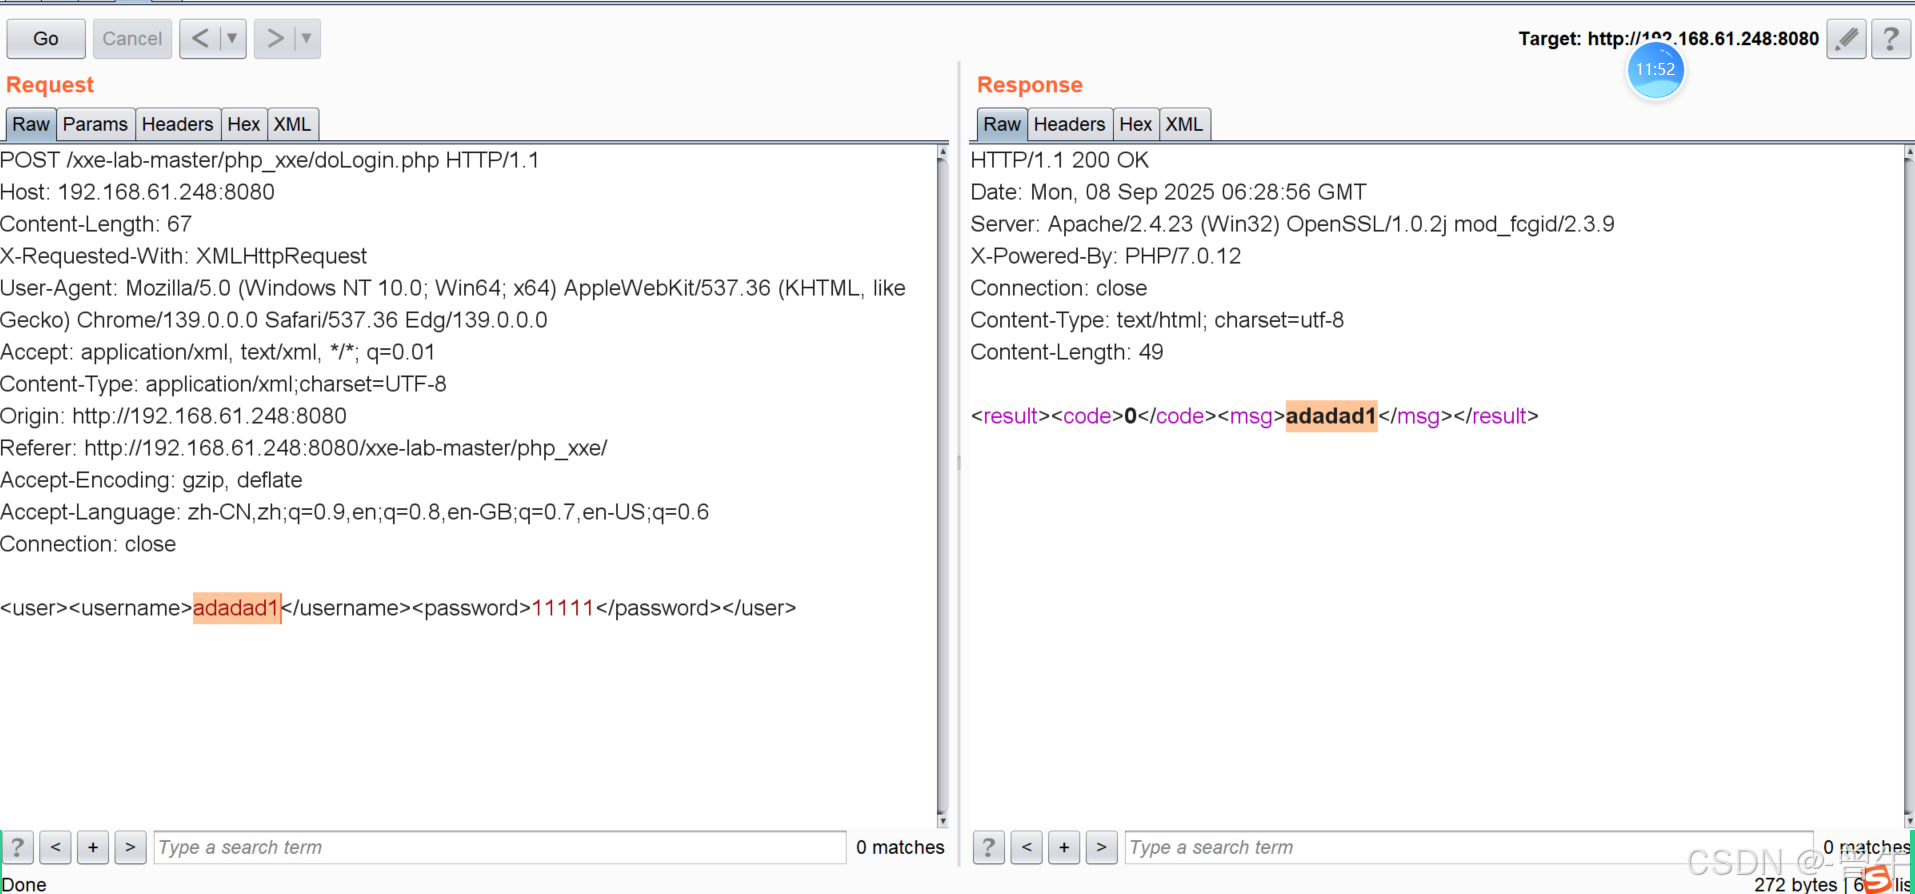Open request search help question icon
Viewport: 1915px width, 894px height.
[x=17, y=847]
